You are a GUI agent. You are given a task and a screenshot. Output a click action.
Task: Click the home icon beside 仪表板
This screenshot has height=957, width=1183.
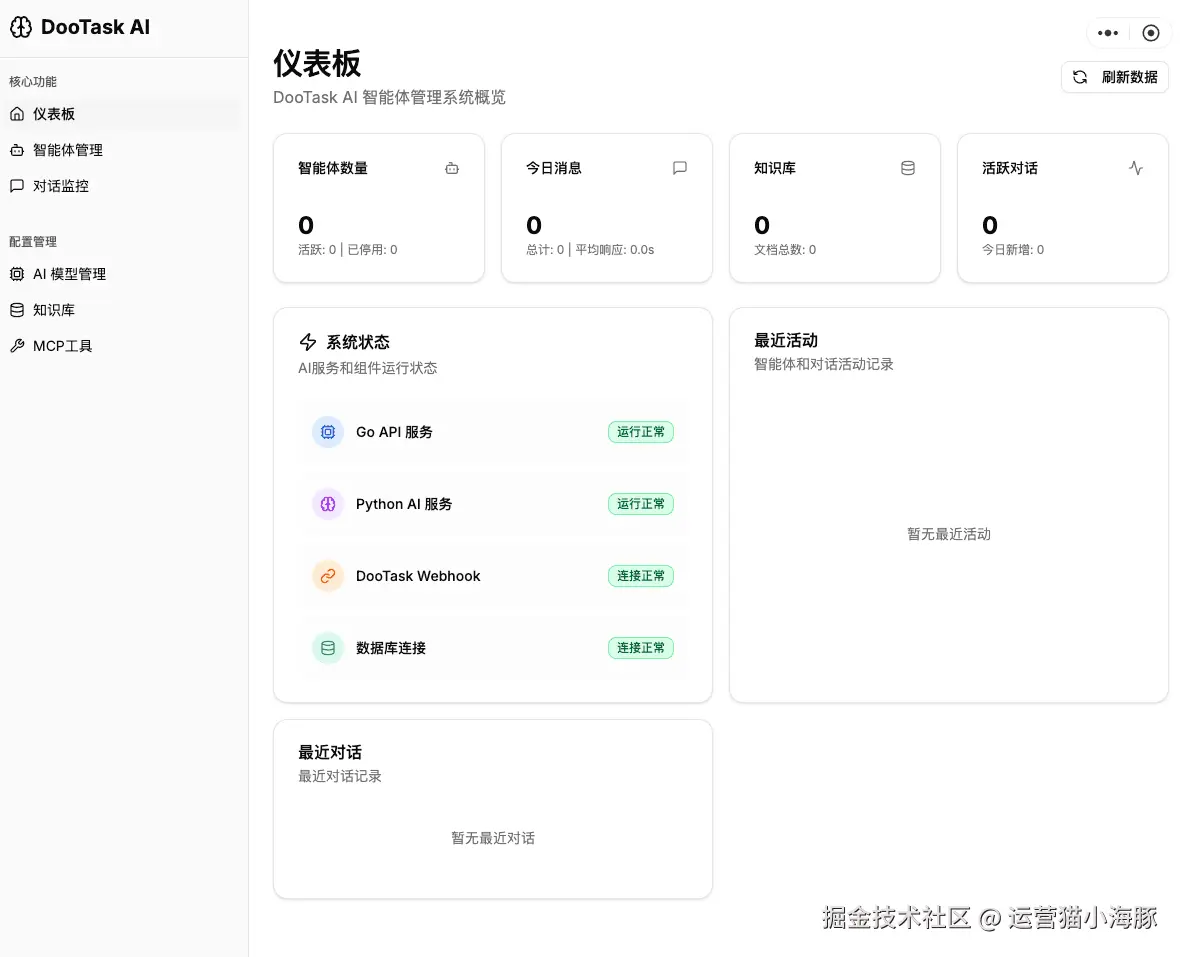pyautogui.click(x=17, y=114)
